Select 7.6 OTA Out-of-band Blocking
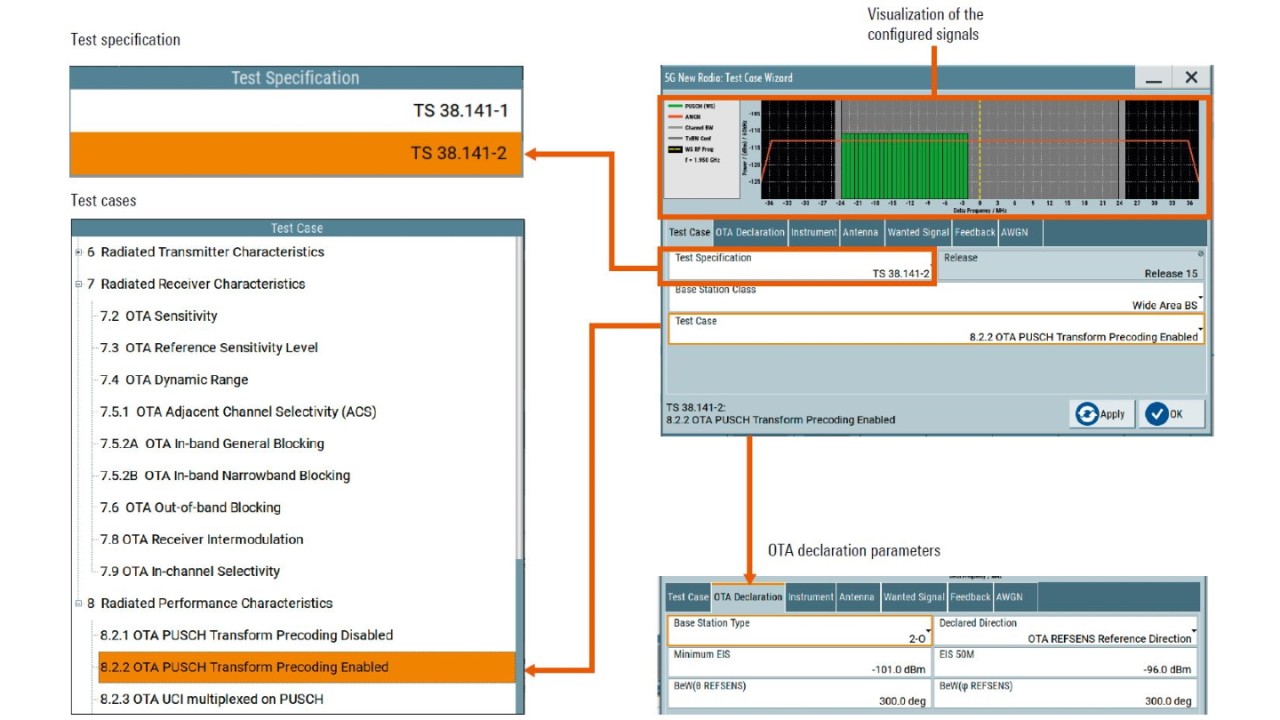Viewport: 1280px width, 720px height. tap(190, 508)
